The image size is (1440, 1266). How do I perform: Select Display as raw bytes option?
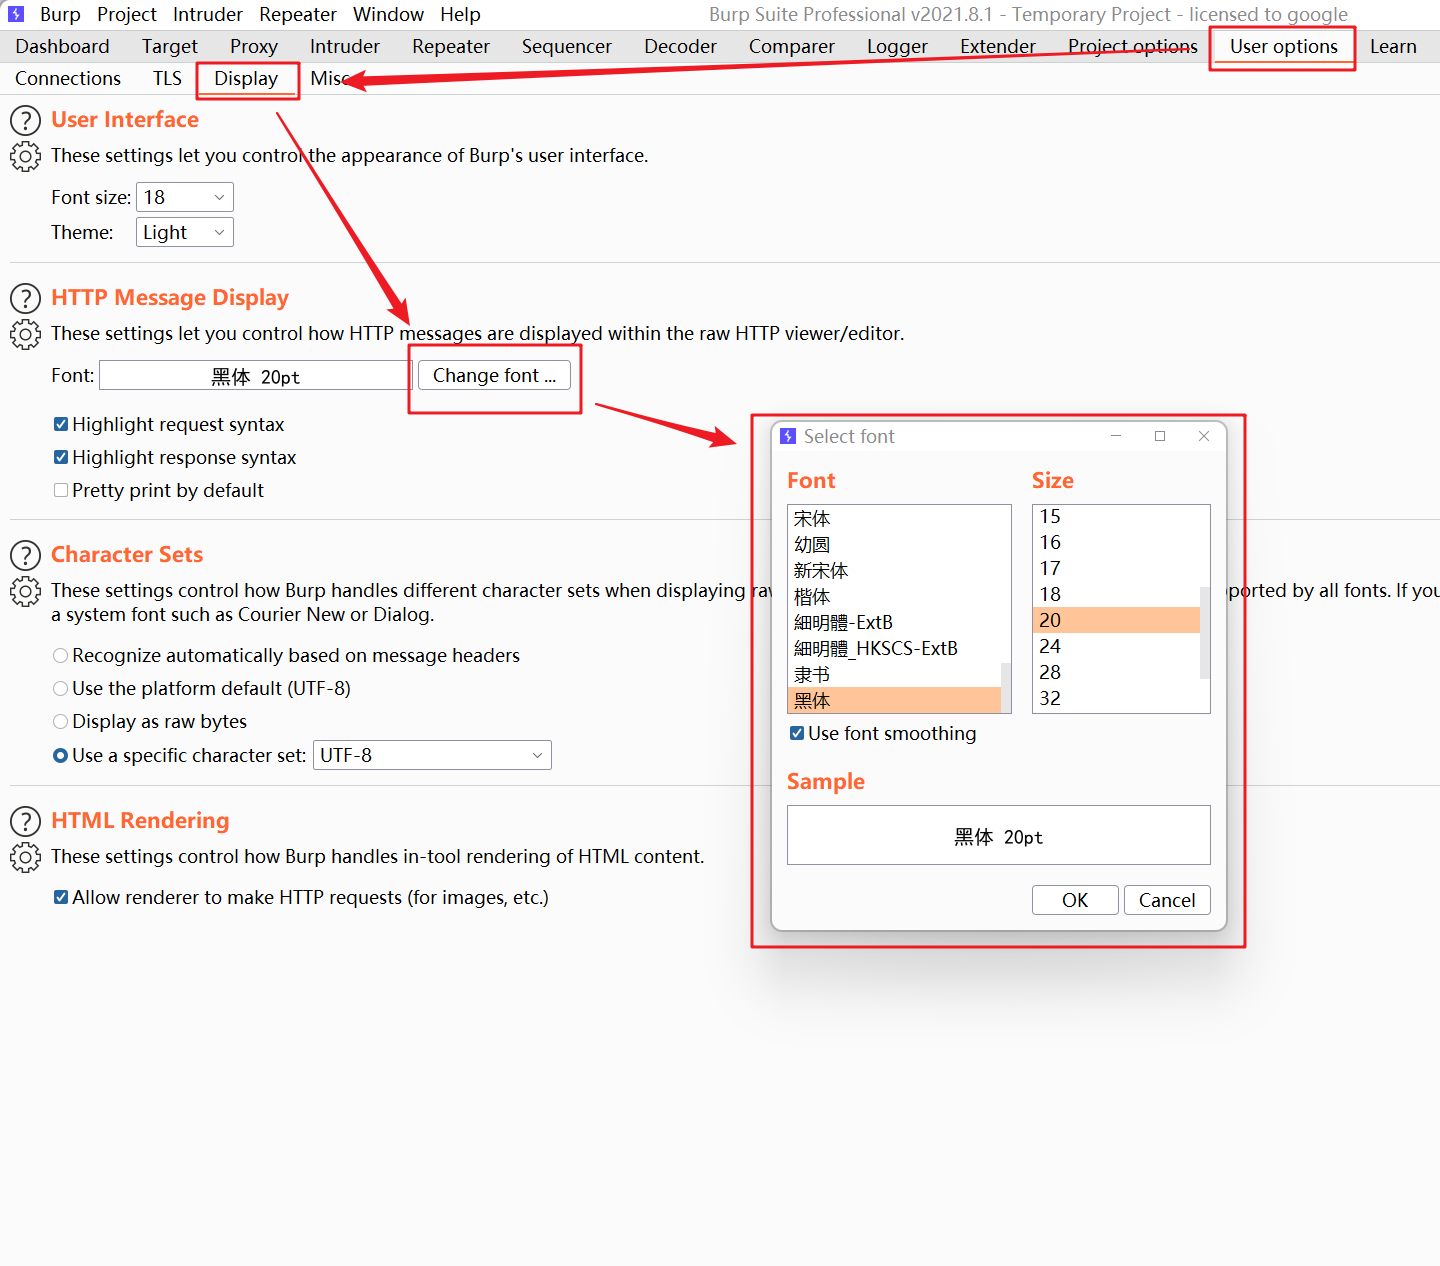(x=60, y=721)
